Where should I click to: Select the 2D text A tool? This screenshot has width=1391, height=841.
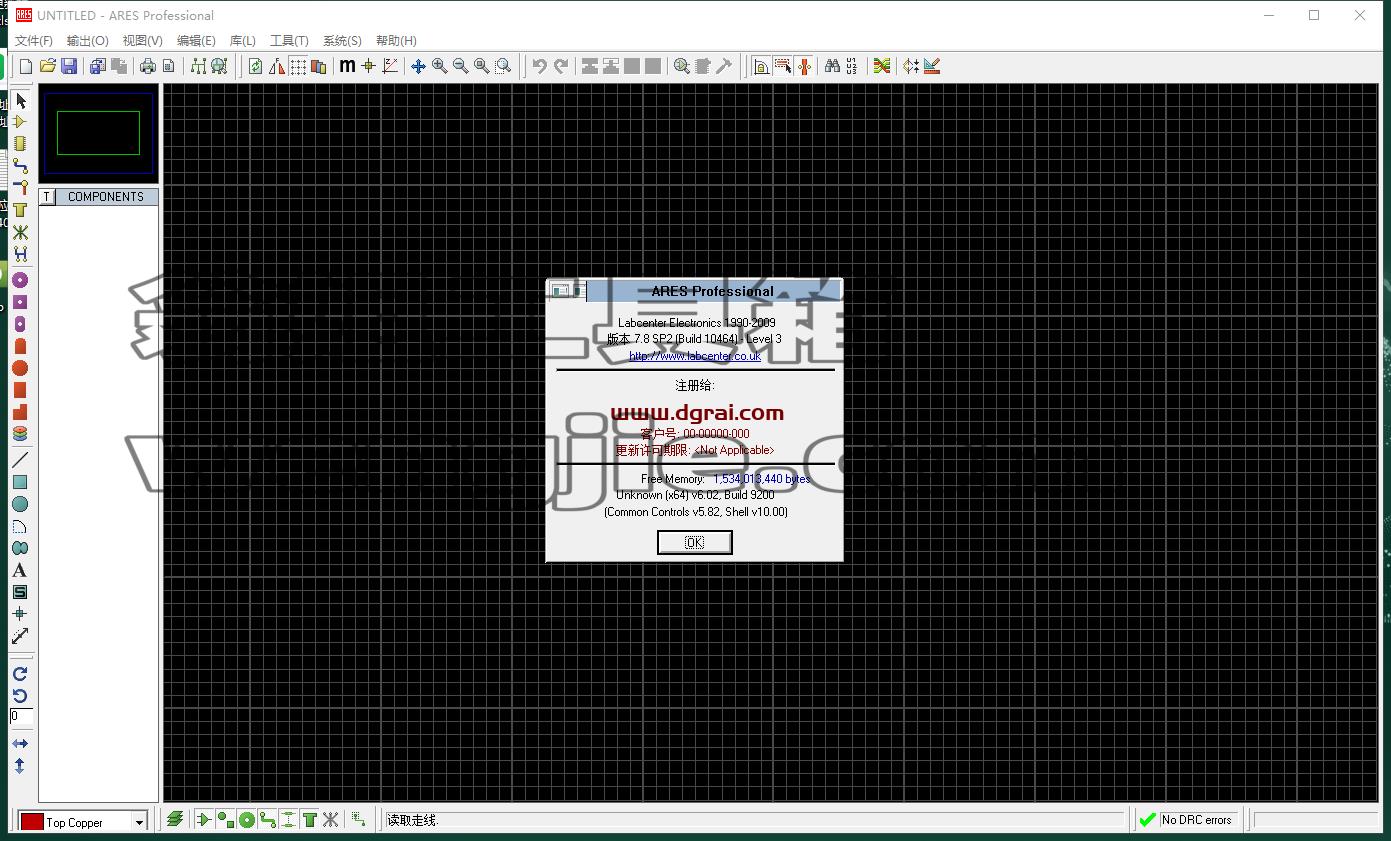[x=20, y=570]
